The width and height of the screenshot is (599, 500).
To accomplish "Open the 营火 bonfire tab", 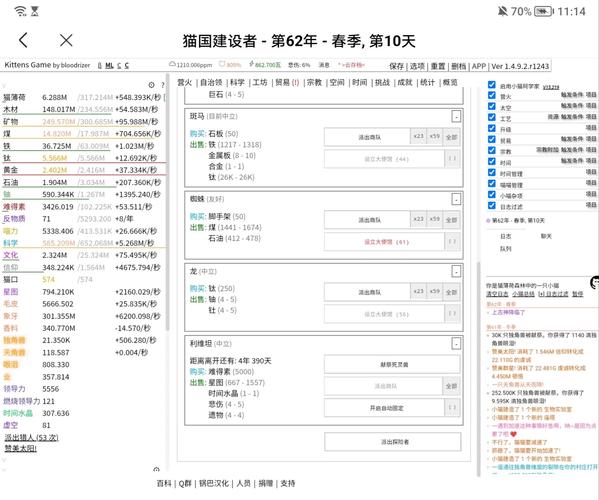I will pos(185,83).
